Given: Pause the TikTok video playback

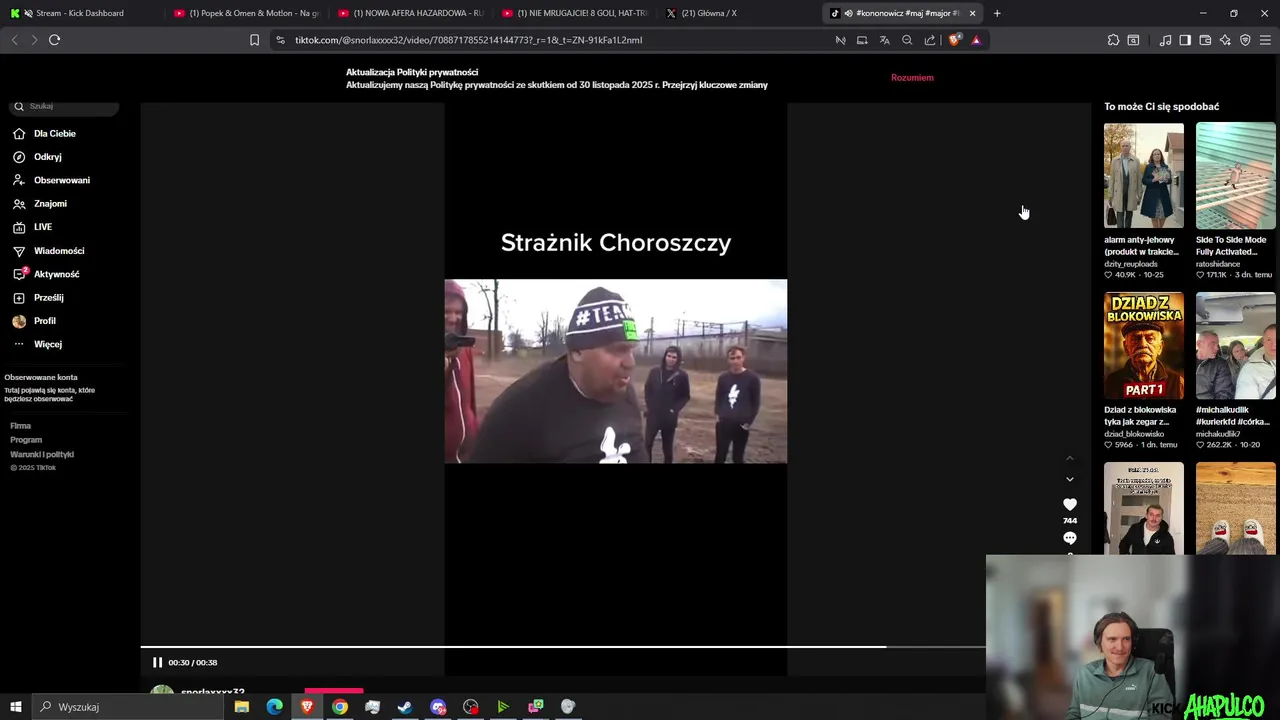Looking at the screenshot, I should [157, 662].
